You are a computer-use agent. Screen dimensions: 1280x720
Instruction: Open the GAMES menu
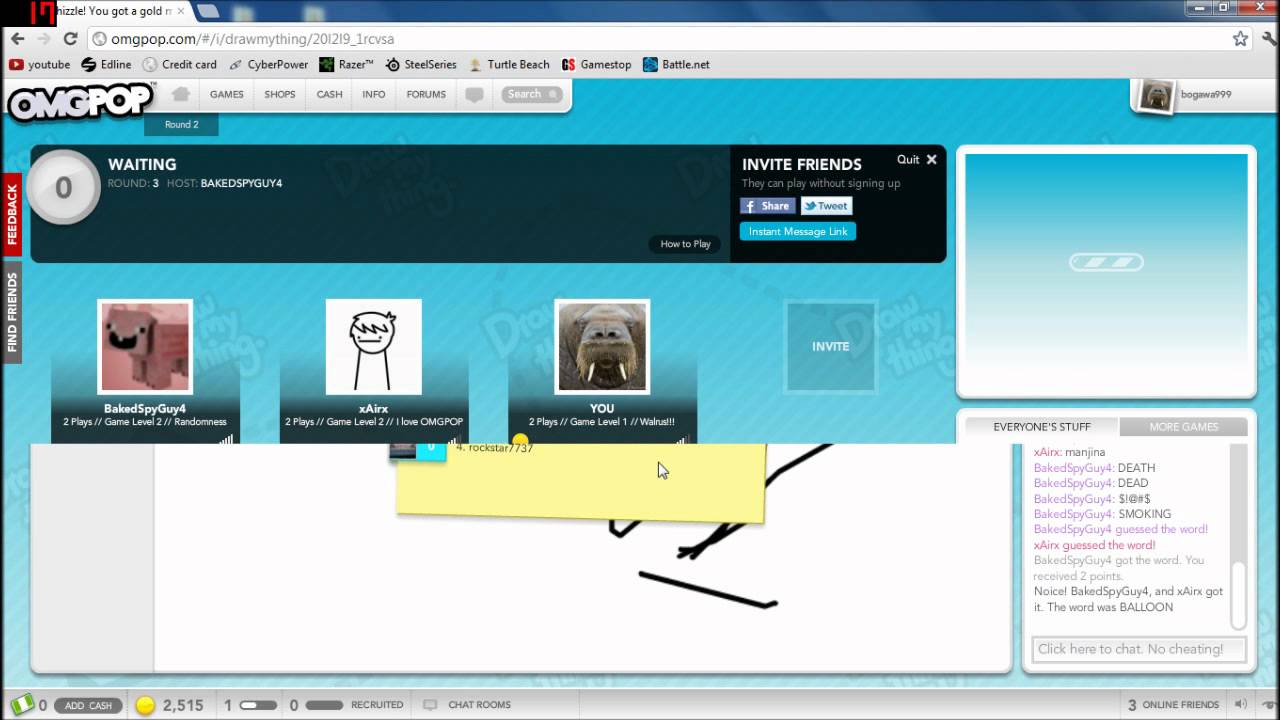click(227, 94)
